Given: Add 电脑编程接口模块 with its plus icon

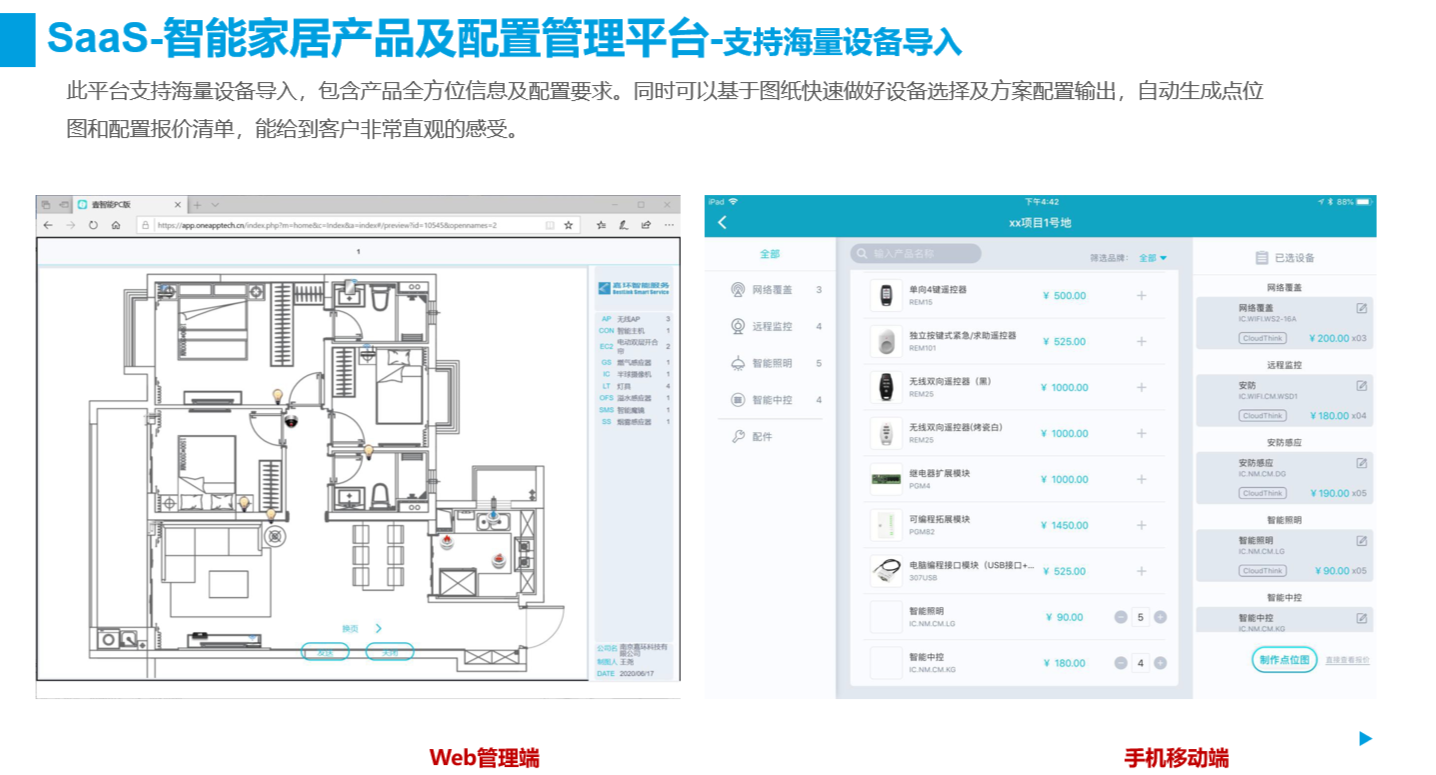Looking at the screenshot, I should [x=1141, y=571].
